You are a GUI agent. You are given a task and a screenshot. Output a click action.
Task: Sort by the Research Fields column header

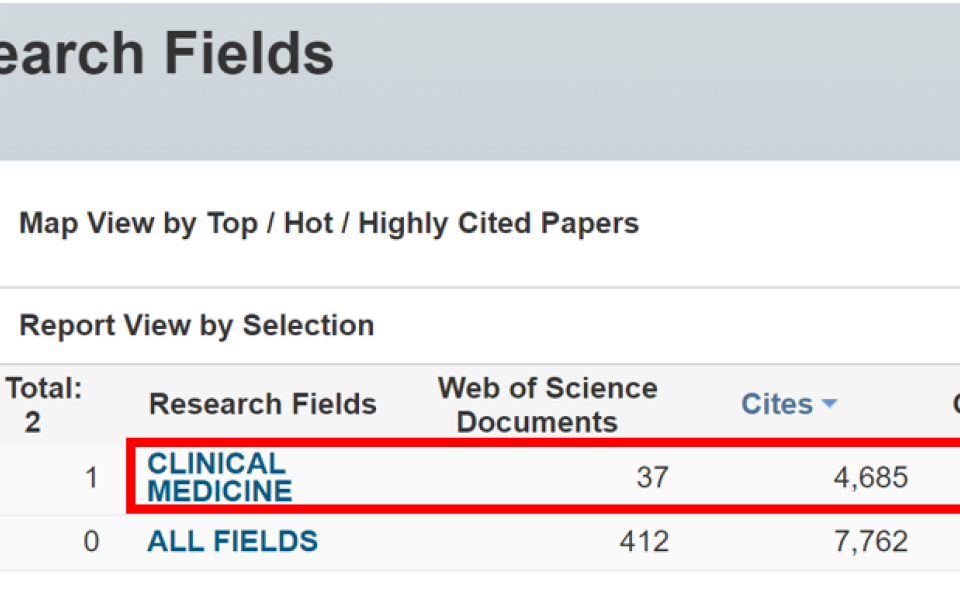262,404
